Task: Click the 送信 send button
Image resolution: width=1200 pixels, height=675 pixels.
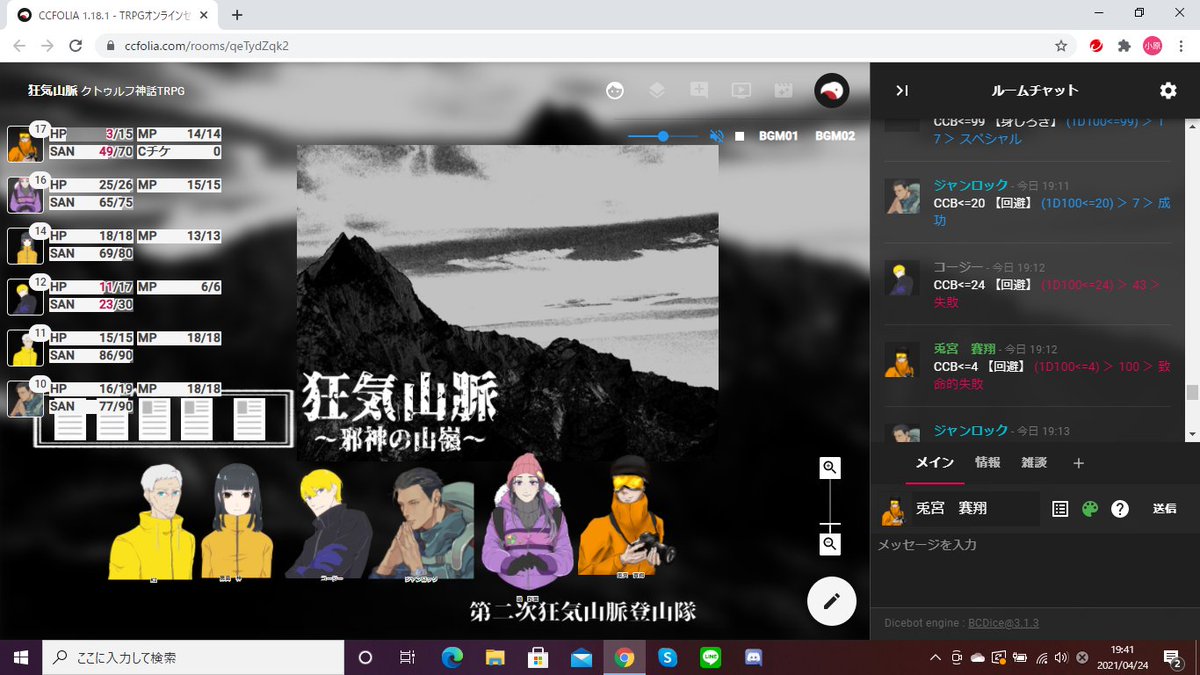Action: 1165,508
